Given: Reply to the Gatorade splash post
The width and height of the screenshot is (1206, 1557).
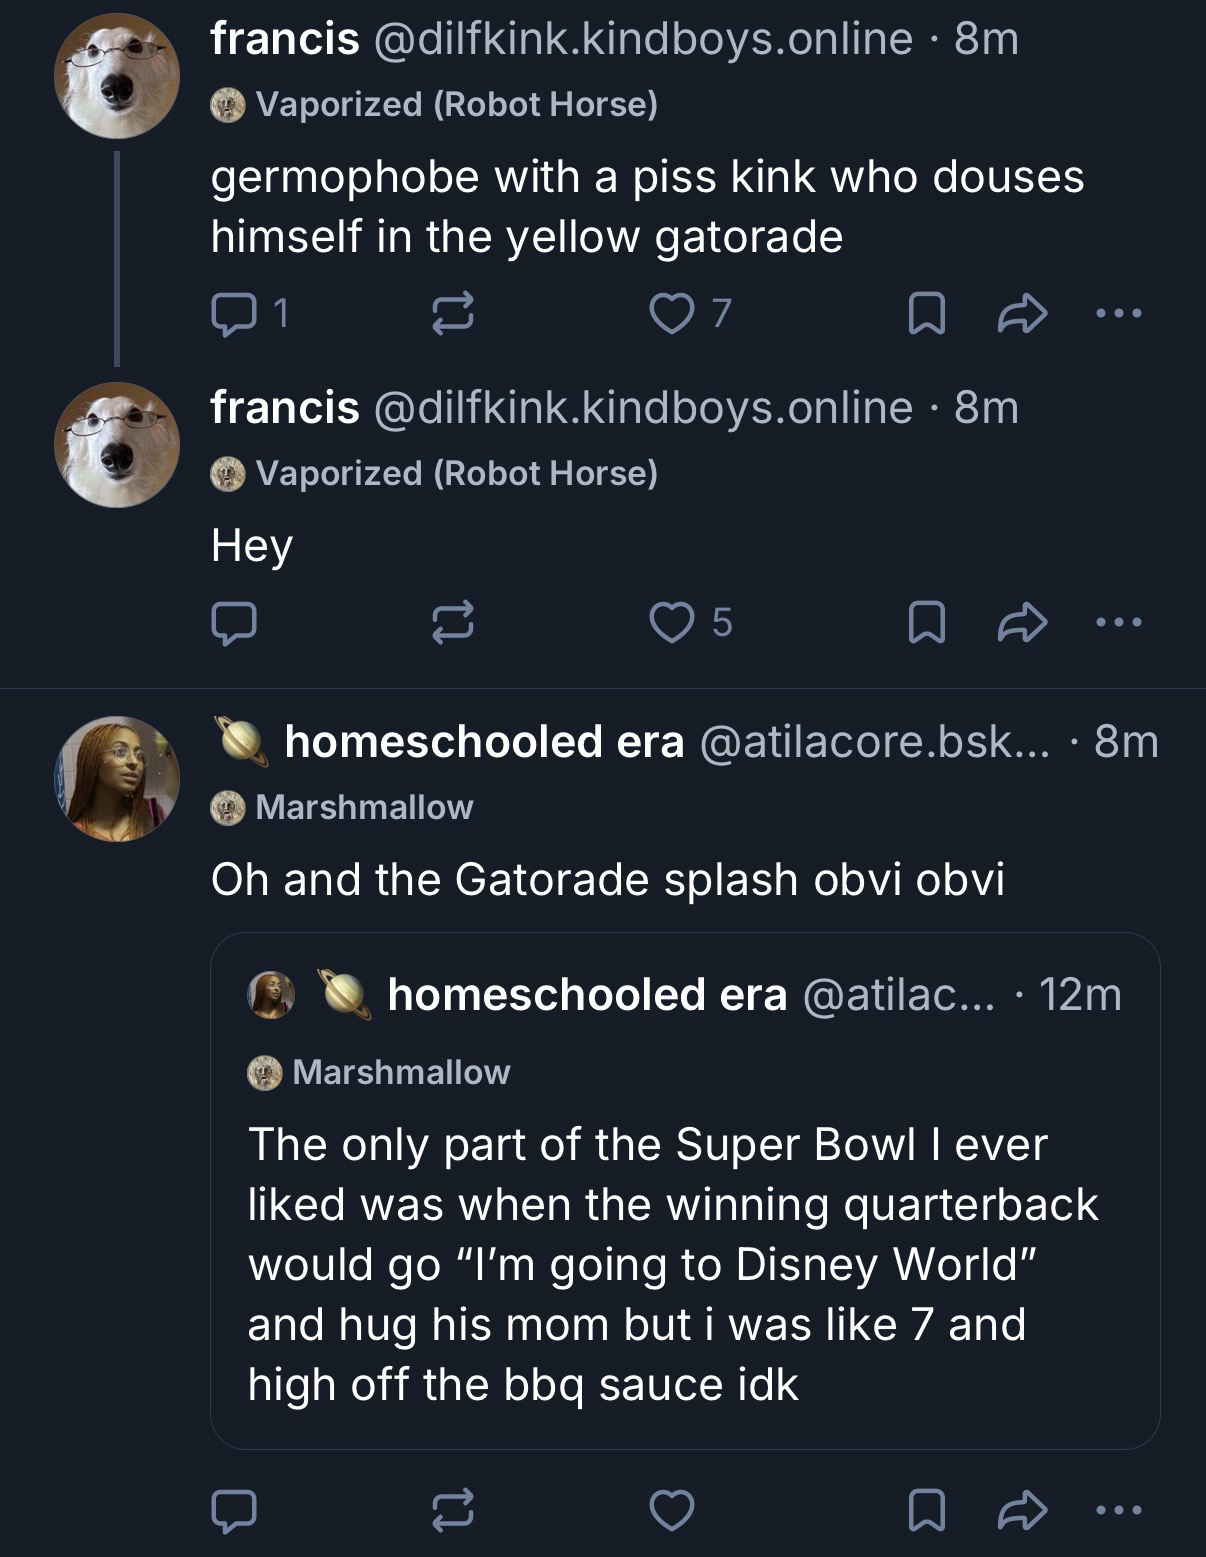Looking at the screenshot, I should (x=234, y=1510).
